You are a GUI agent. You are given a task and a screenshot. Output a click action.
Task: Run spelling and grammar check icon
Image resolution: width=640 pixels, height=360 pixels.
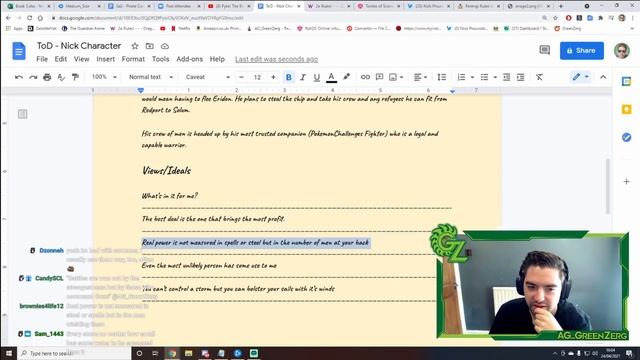pyautogui.click(x=61, y=77)
